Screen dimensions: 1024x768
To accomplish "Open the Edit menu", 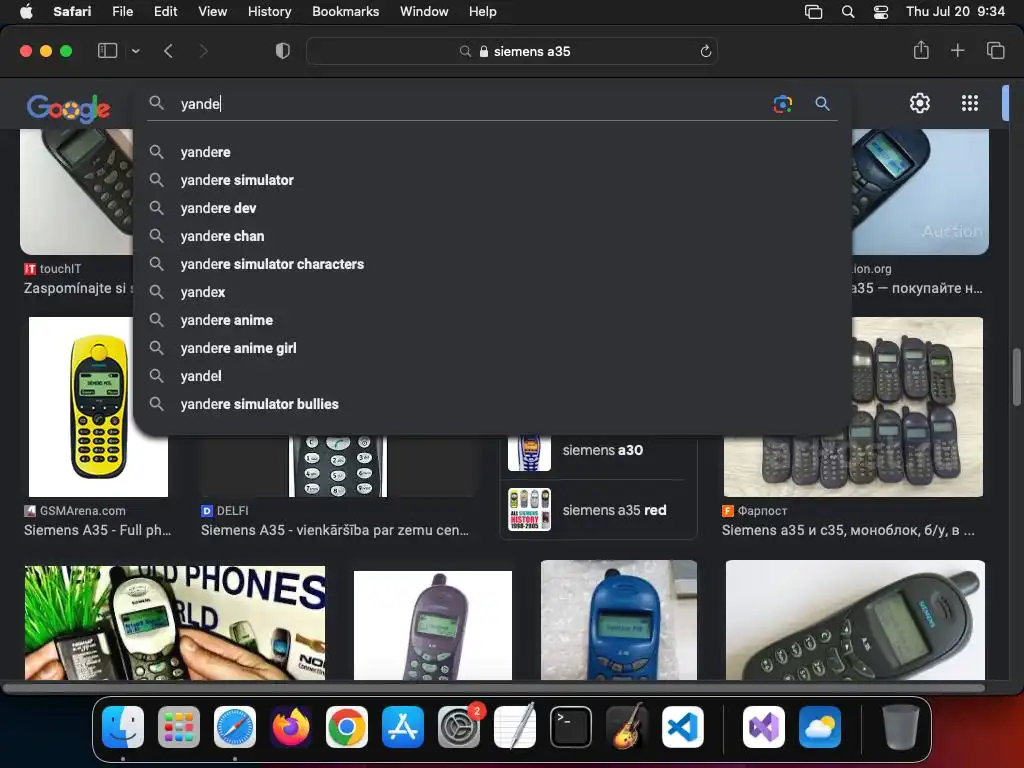I will coord(165,11).
